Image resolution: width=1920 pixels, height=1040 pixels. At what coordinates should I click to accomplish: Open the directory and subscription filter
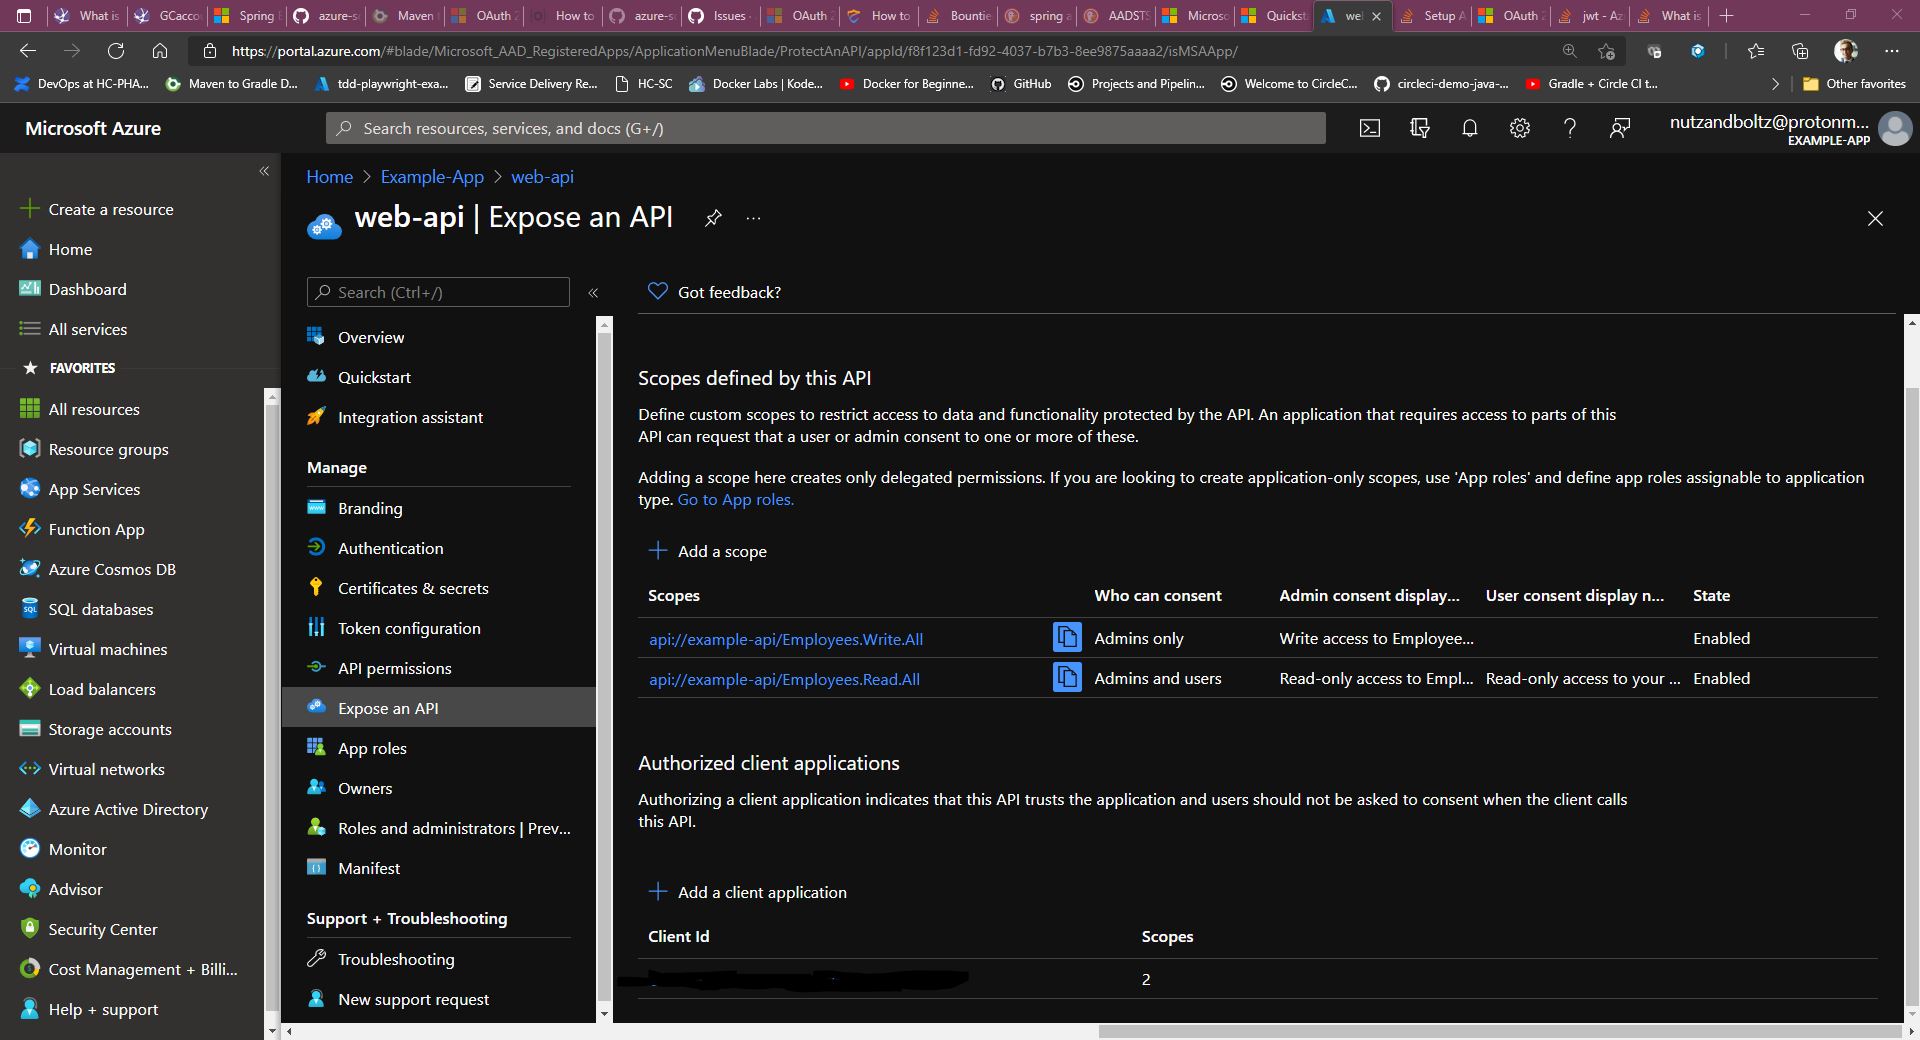click(1420, 128)
